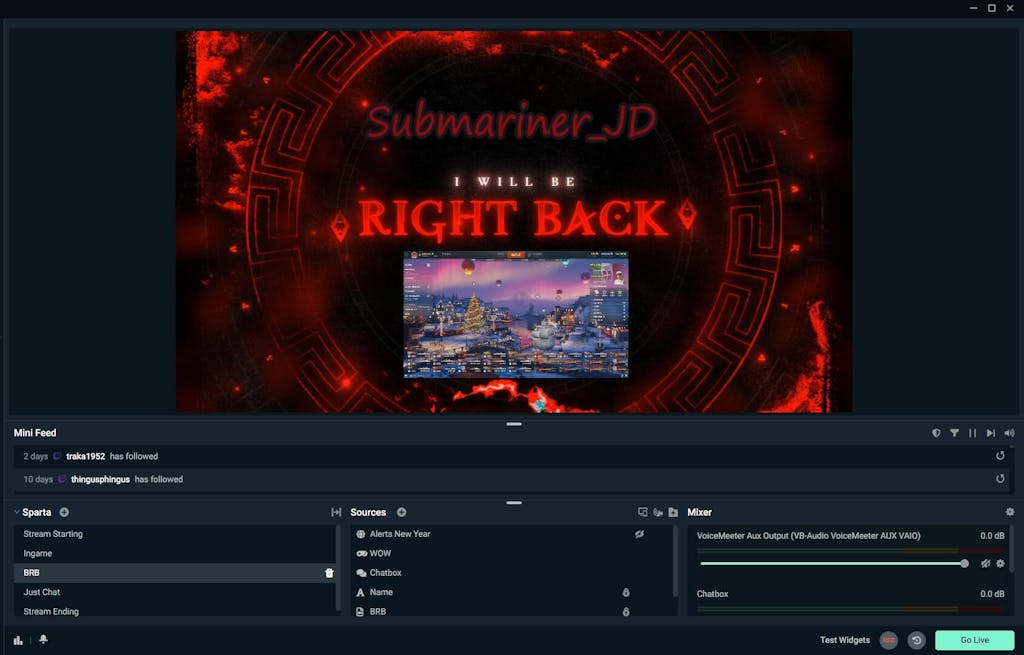Refresh the traka1952 follow event
Viewport: 1024px width, 655px height.
click(x=1000, y=455)
